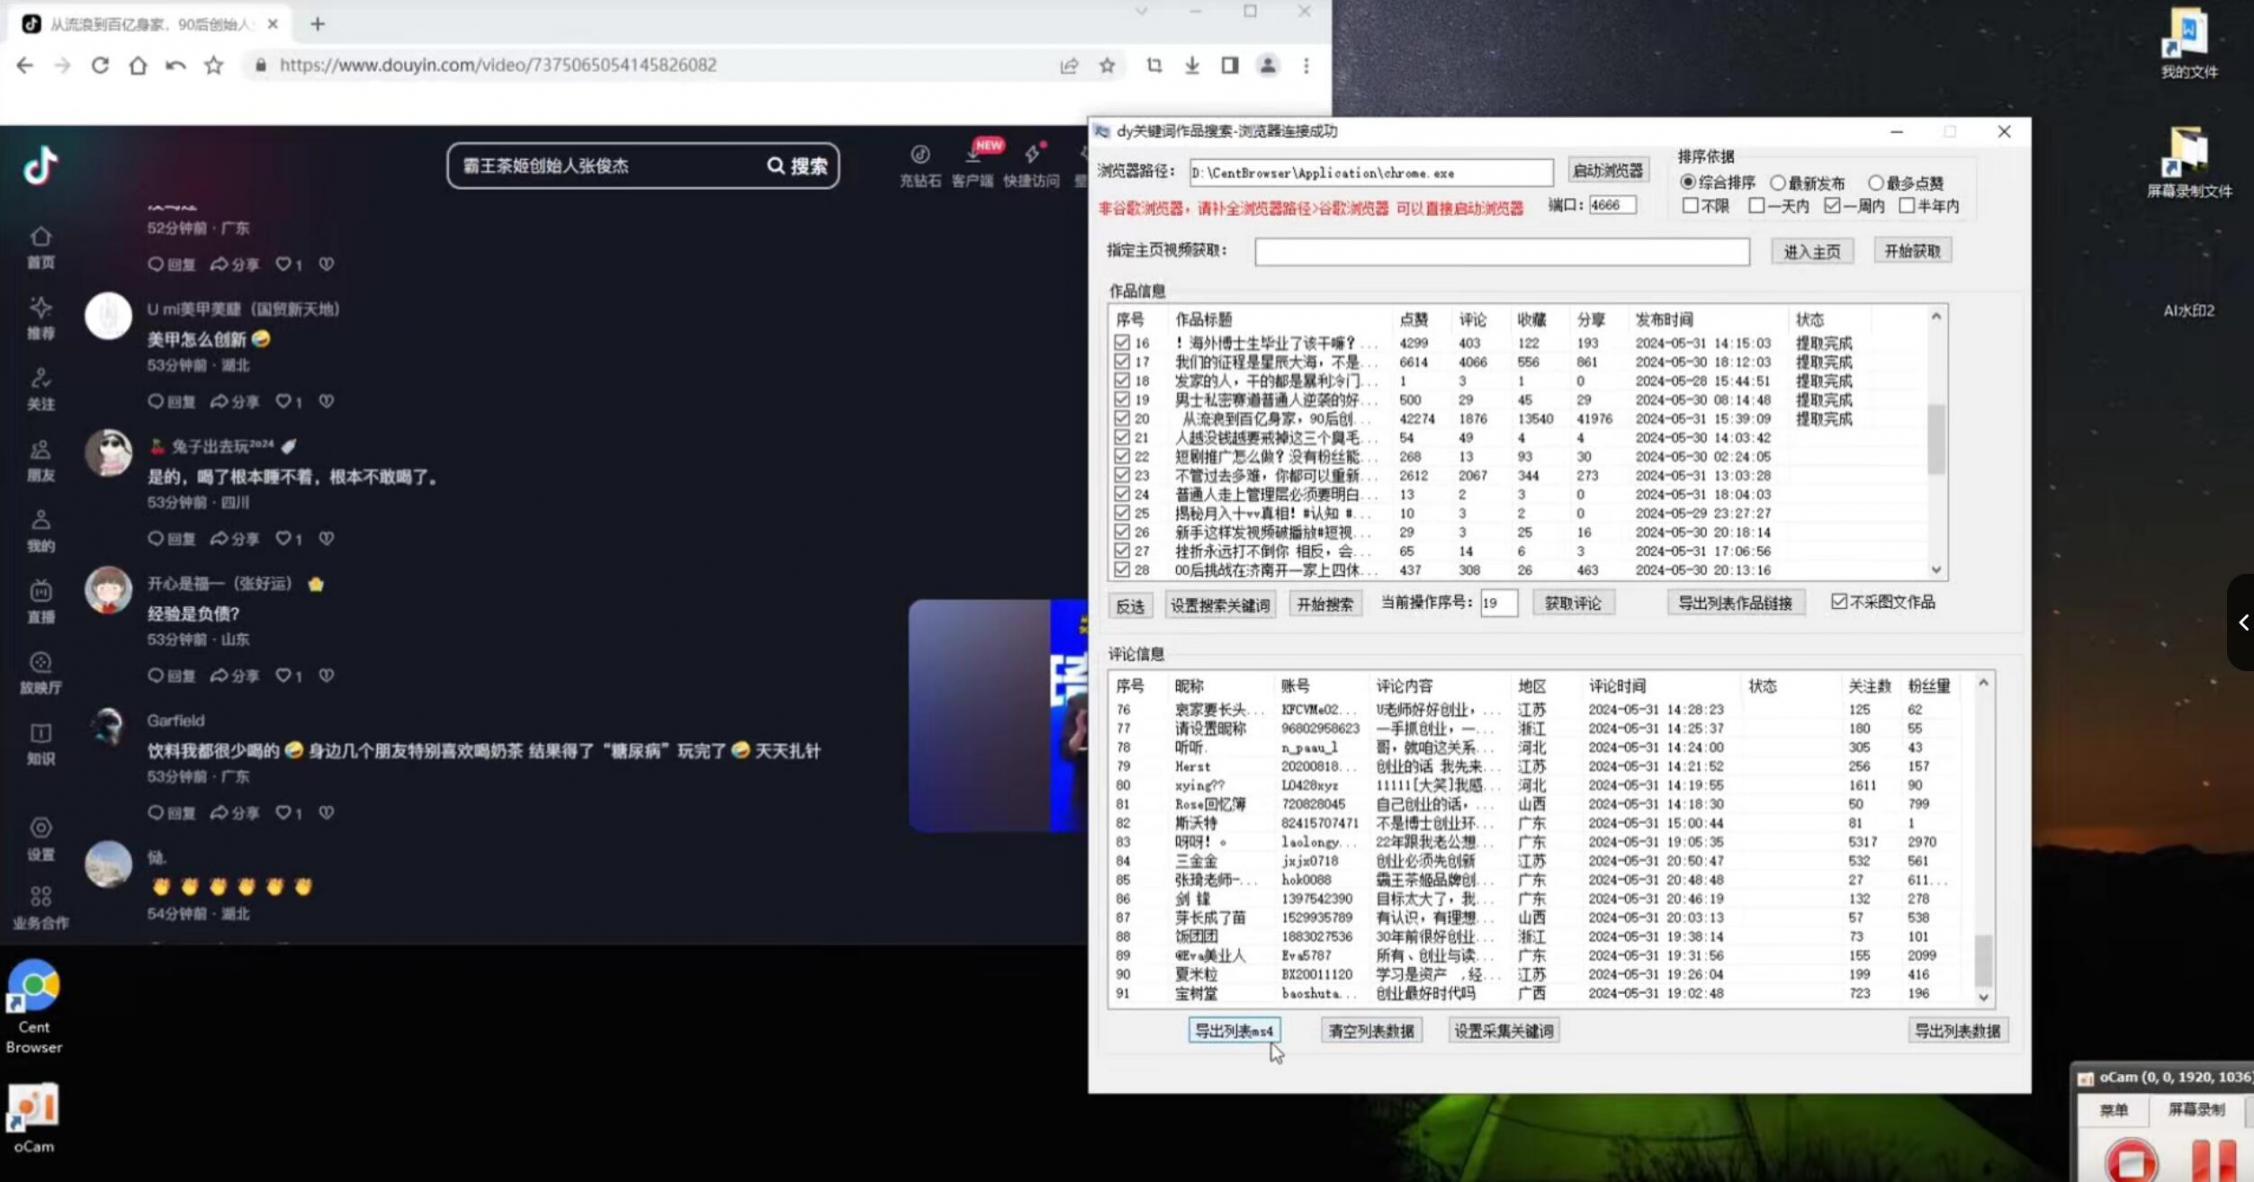
Task: Click inside the 指定主页视频获取 input field
Action: (x=1500, y=252)
